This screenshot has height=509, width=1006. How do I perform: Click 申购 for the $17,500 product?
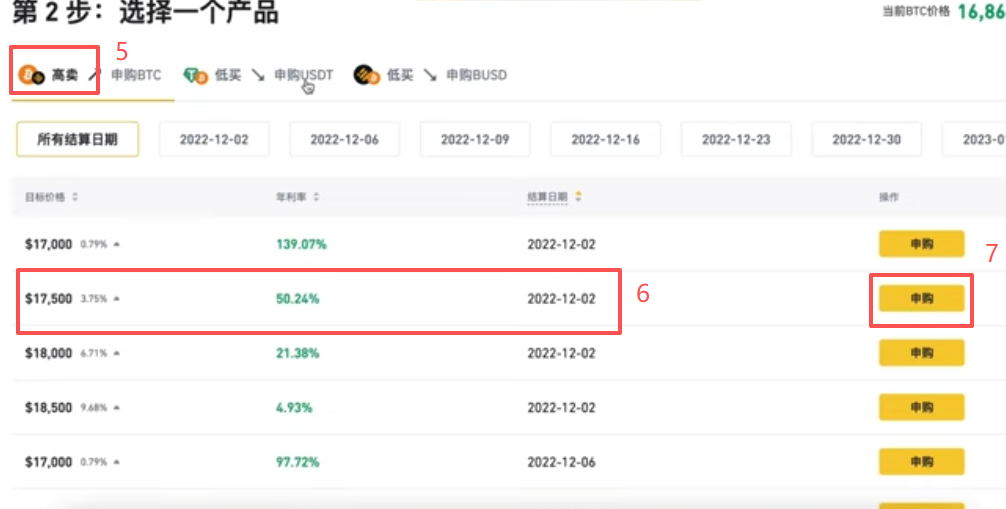[921, 298]
